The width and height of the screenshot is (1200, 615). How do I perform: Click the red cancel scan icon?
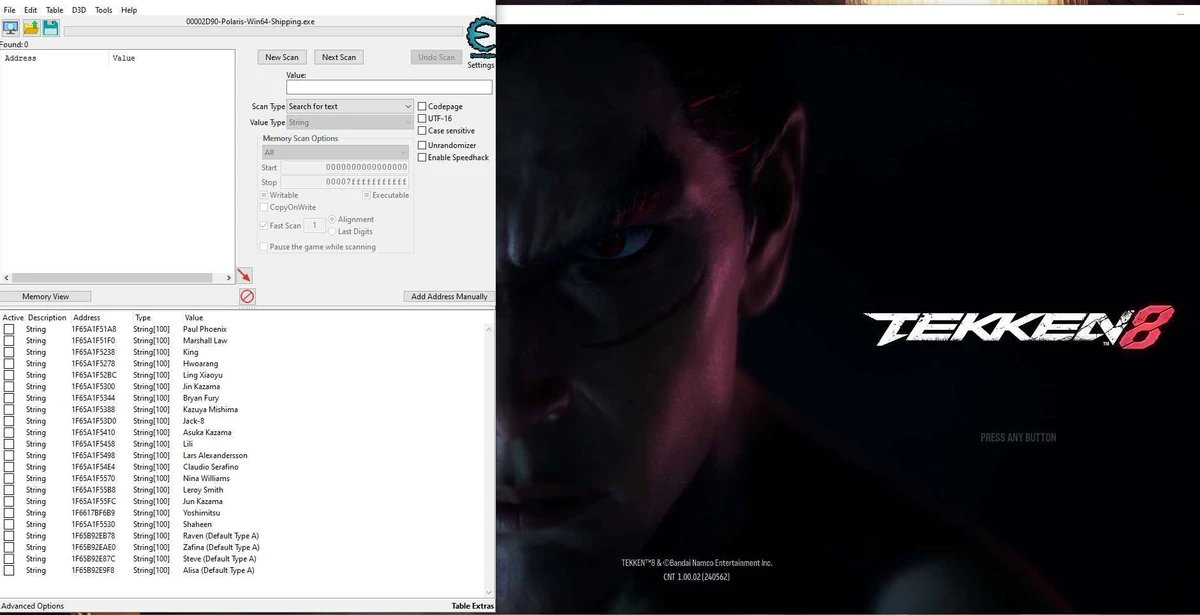pos(247,296)
